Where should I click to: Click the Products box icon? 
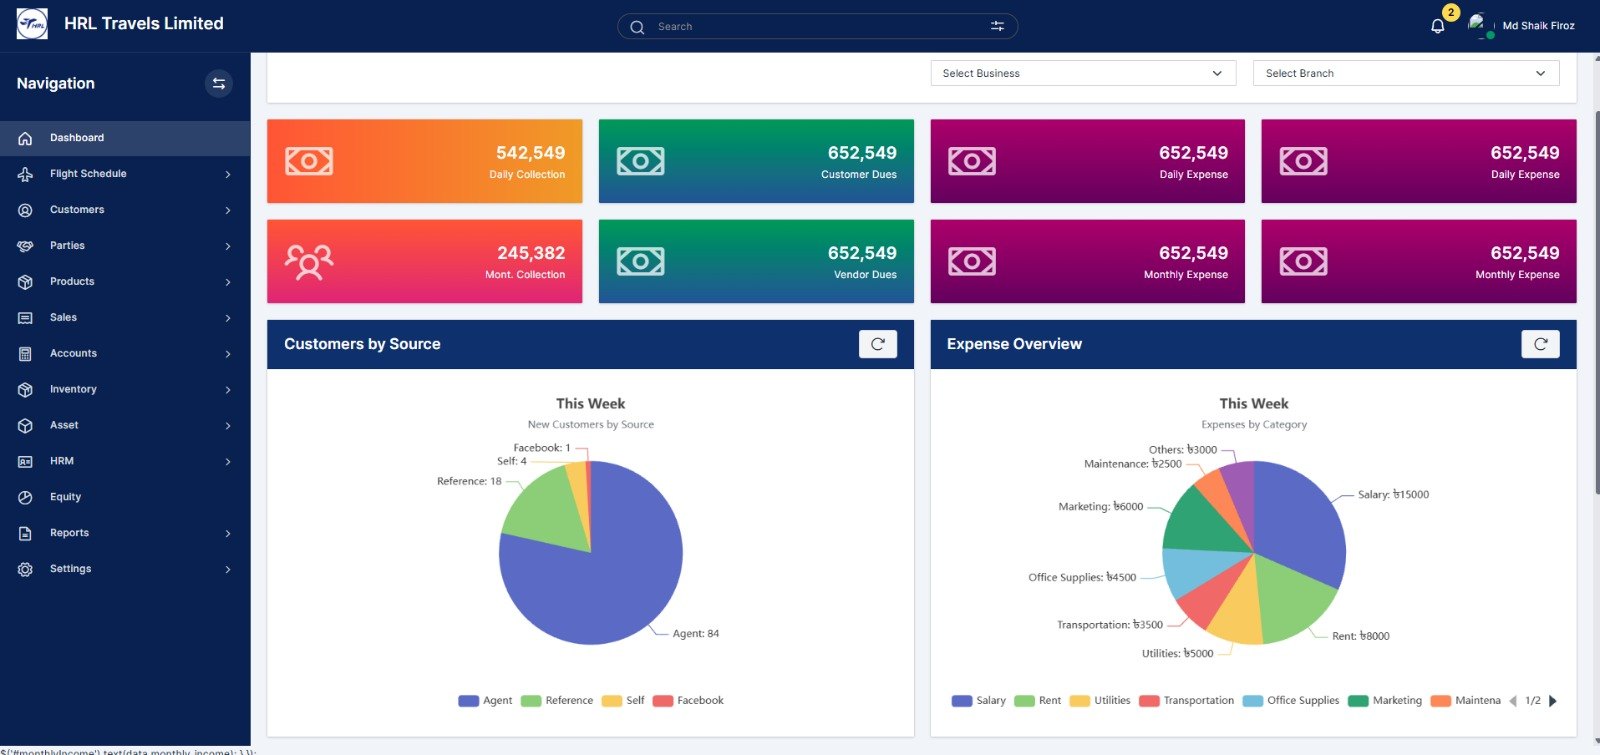click(x=26, y=282)
